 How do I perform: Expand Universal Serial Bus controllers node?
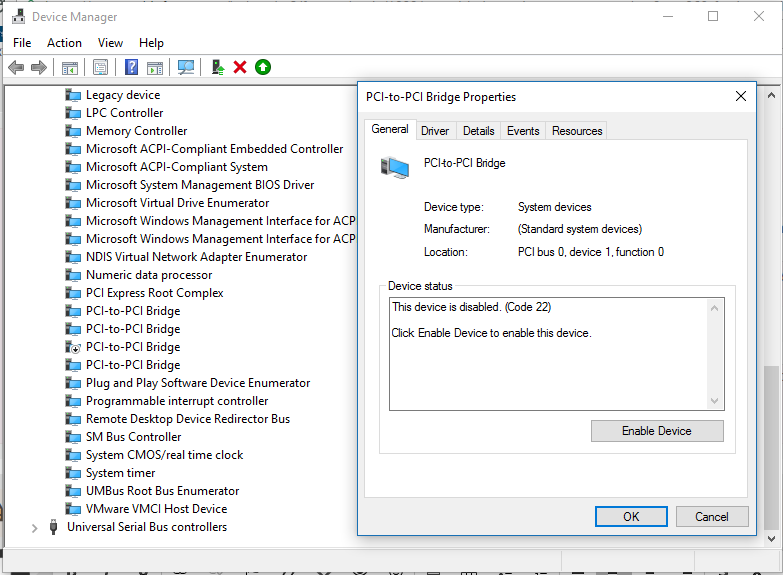click(34, 528)
